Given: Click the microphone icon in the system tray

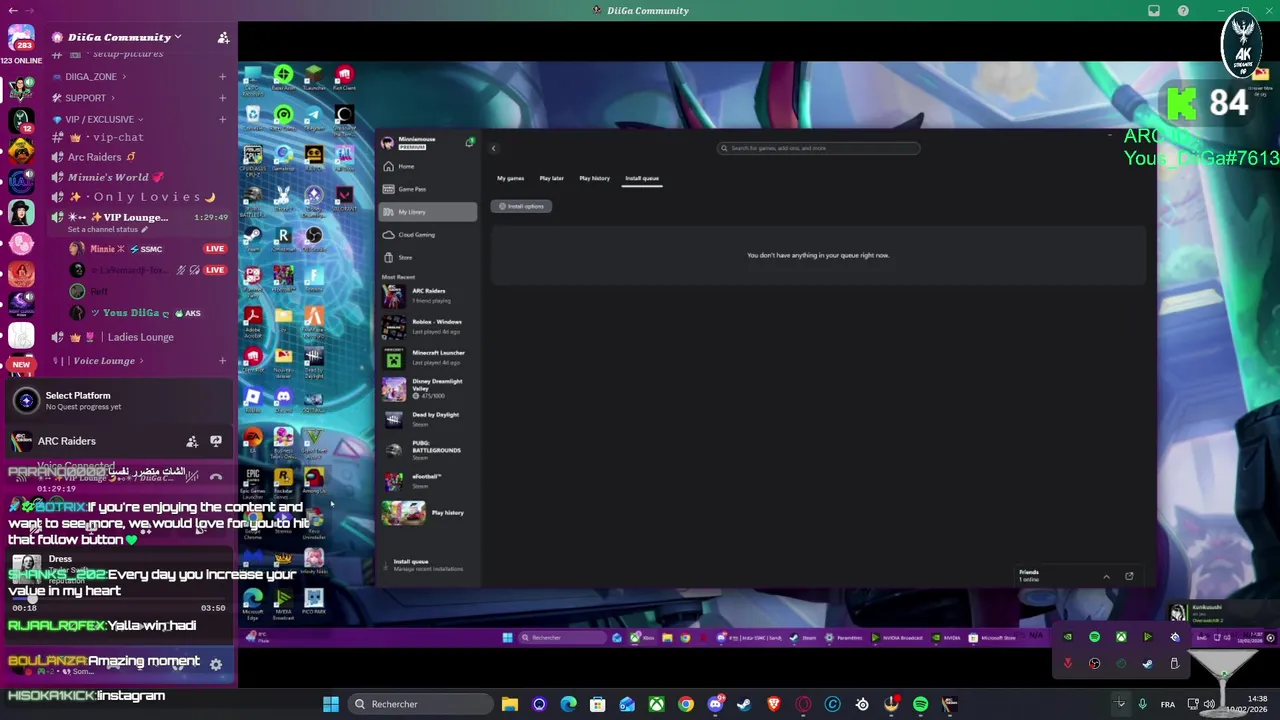Looking at the screenshot, I should (x=1142, y=704).
